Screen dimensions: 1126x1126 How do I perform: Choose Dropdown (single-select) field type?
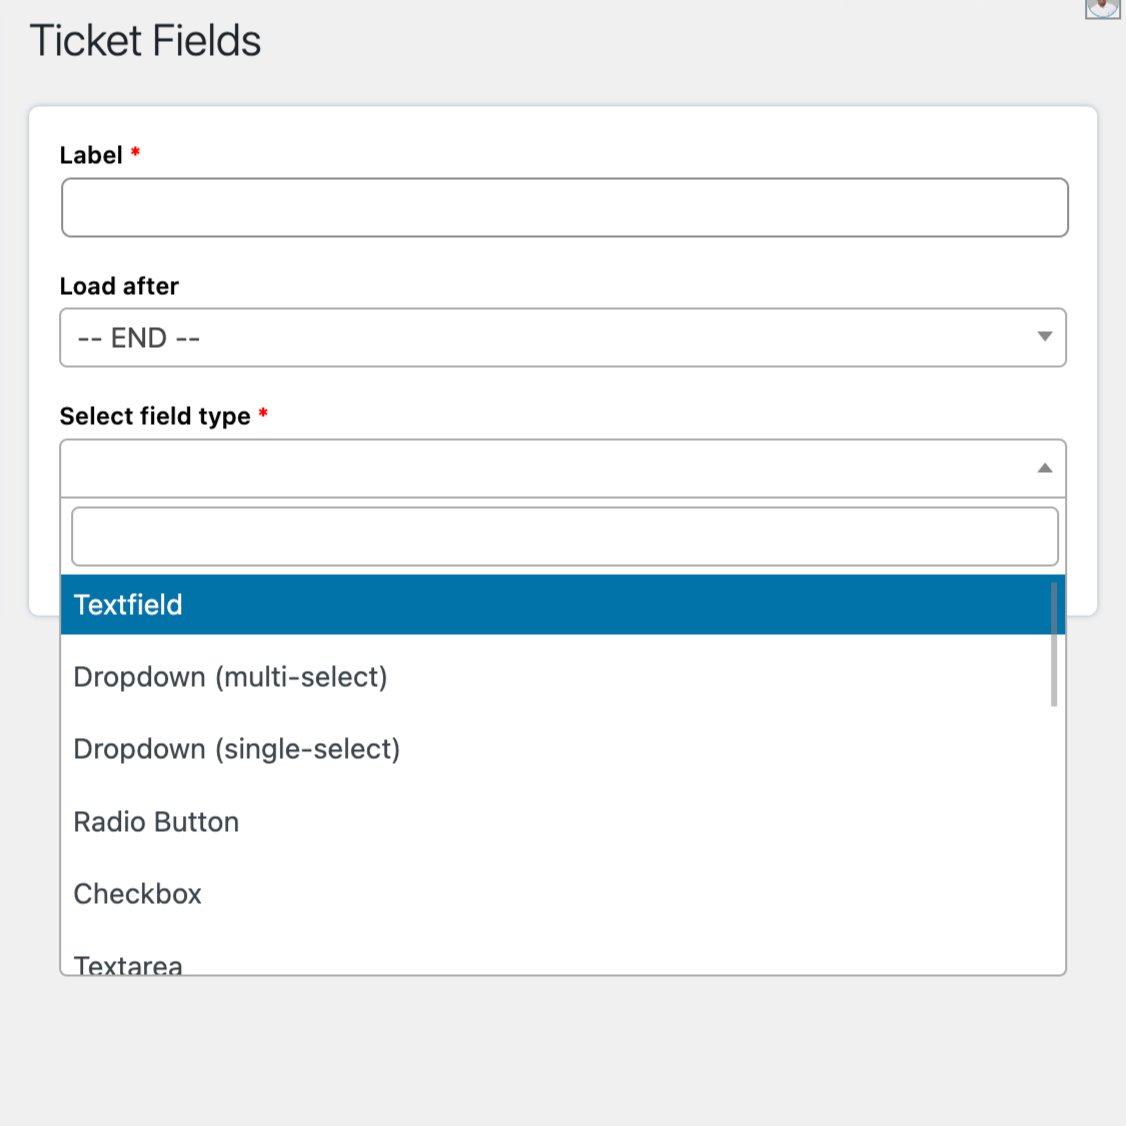tap(237, 749)
